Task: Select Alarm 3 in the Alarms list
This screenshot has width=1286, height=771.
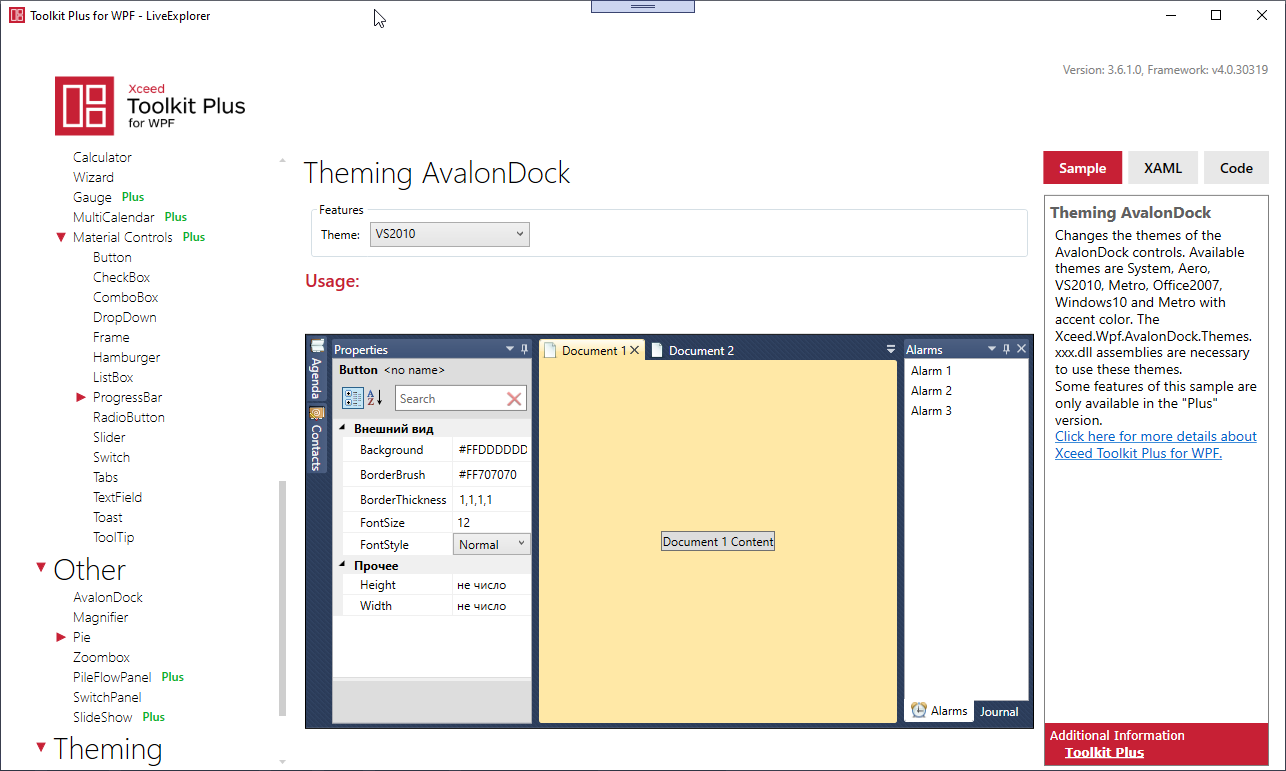Action: pos(931,411)
